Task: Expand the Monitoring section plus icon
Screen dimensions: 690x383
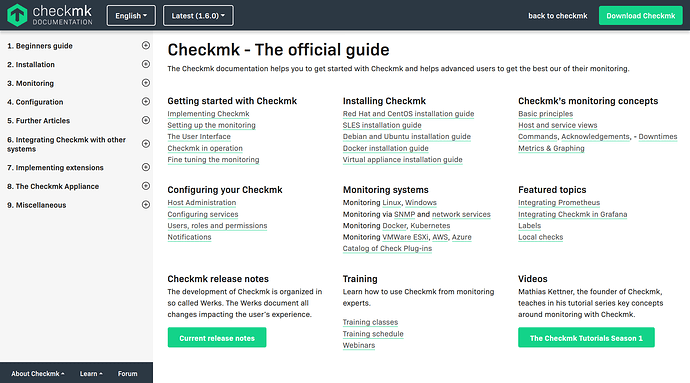Action: click(146, 83)
